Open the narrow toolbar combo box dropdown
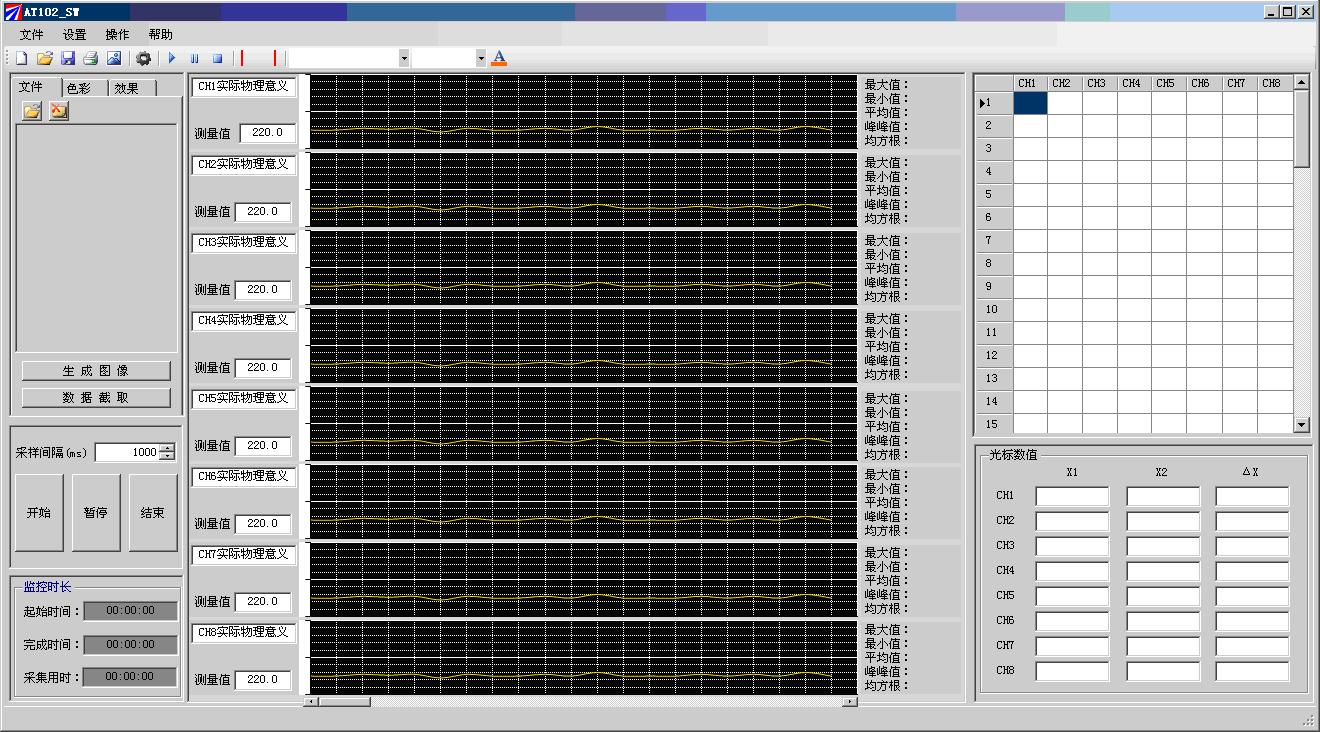 [x=481, y=59]
